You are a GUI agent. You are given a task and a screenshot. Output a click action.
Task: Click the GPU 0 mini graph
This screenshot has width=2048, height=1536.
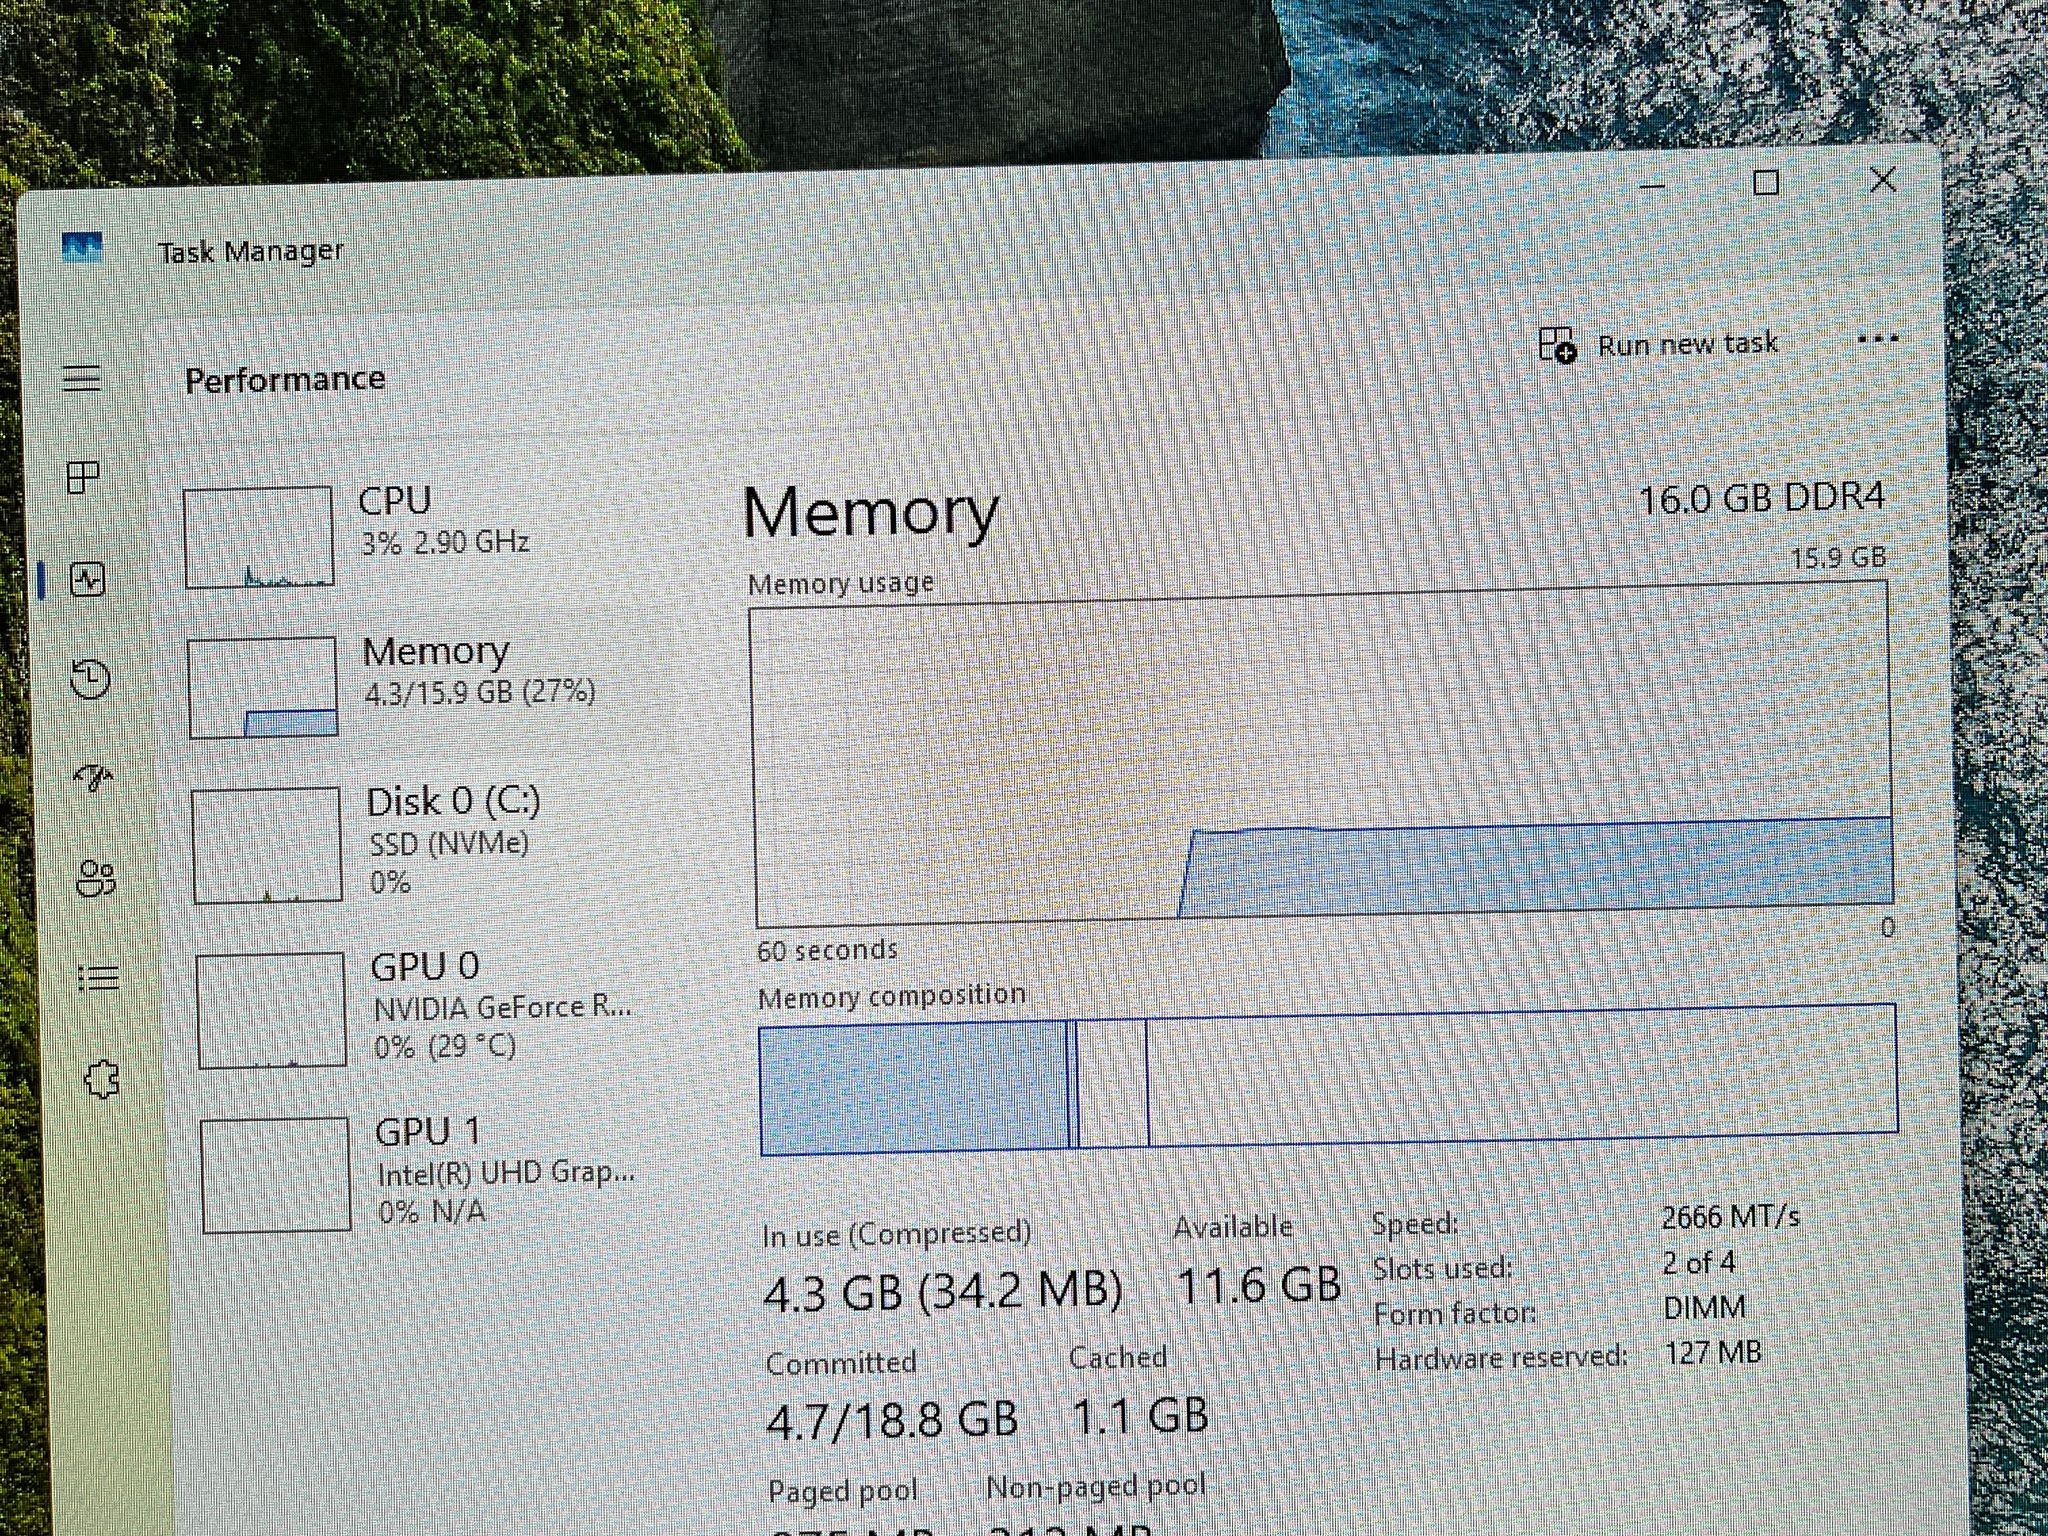pos(272,1010)
